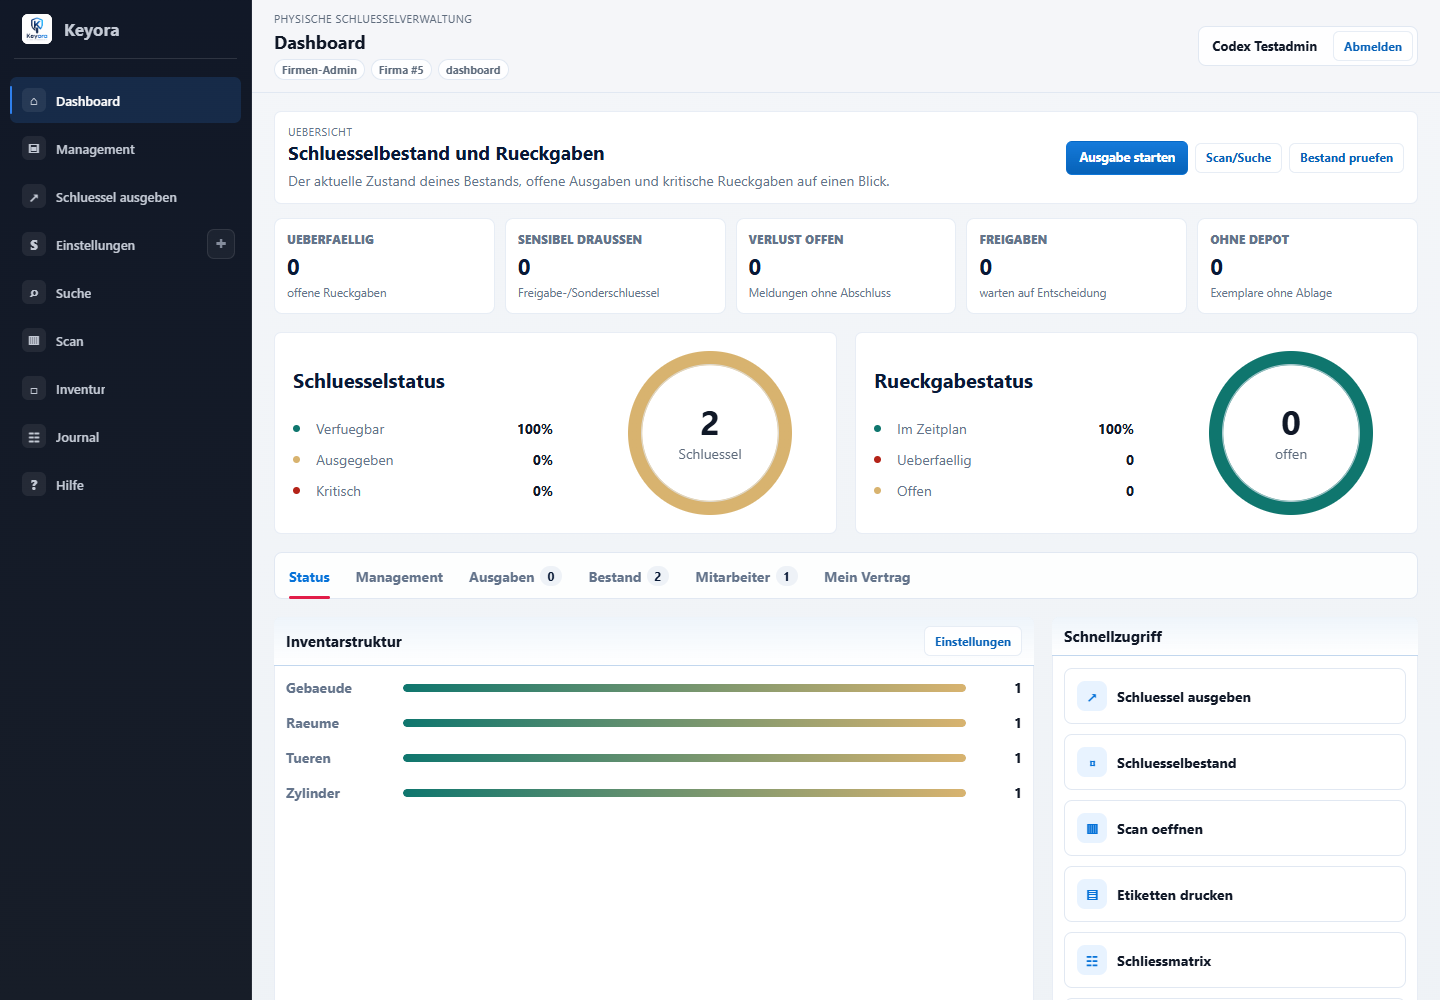Click the Firma #5 tag
The width and height of the screenshot is (1440, 1000).
click(x=401, y=70)
